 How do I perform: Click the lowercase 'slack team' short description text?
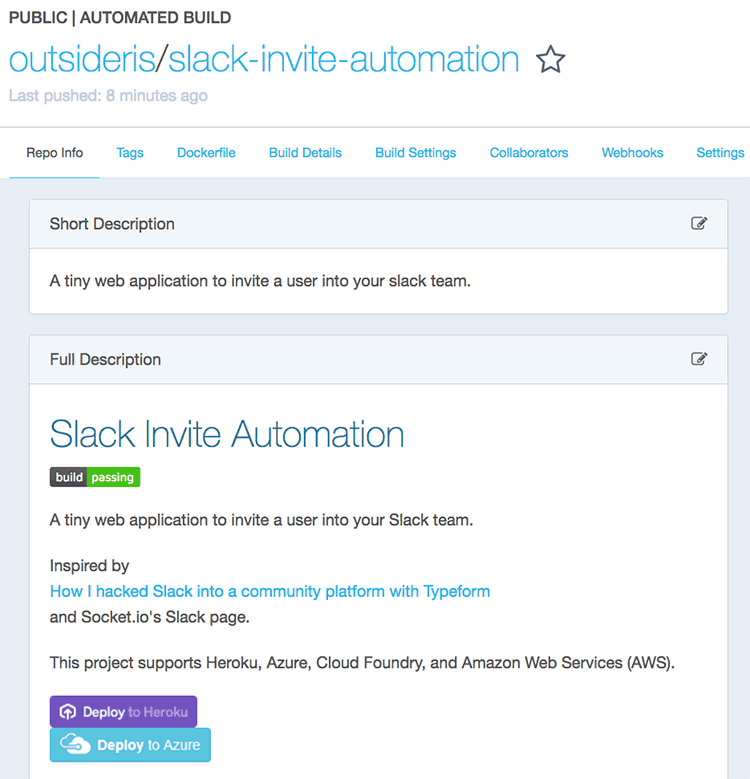tap(260, 281)
